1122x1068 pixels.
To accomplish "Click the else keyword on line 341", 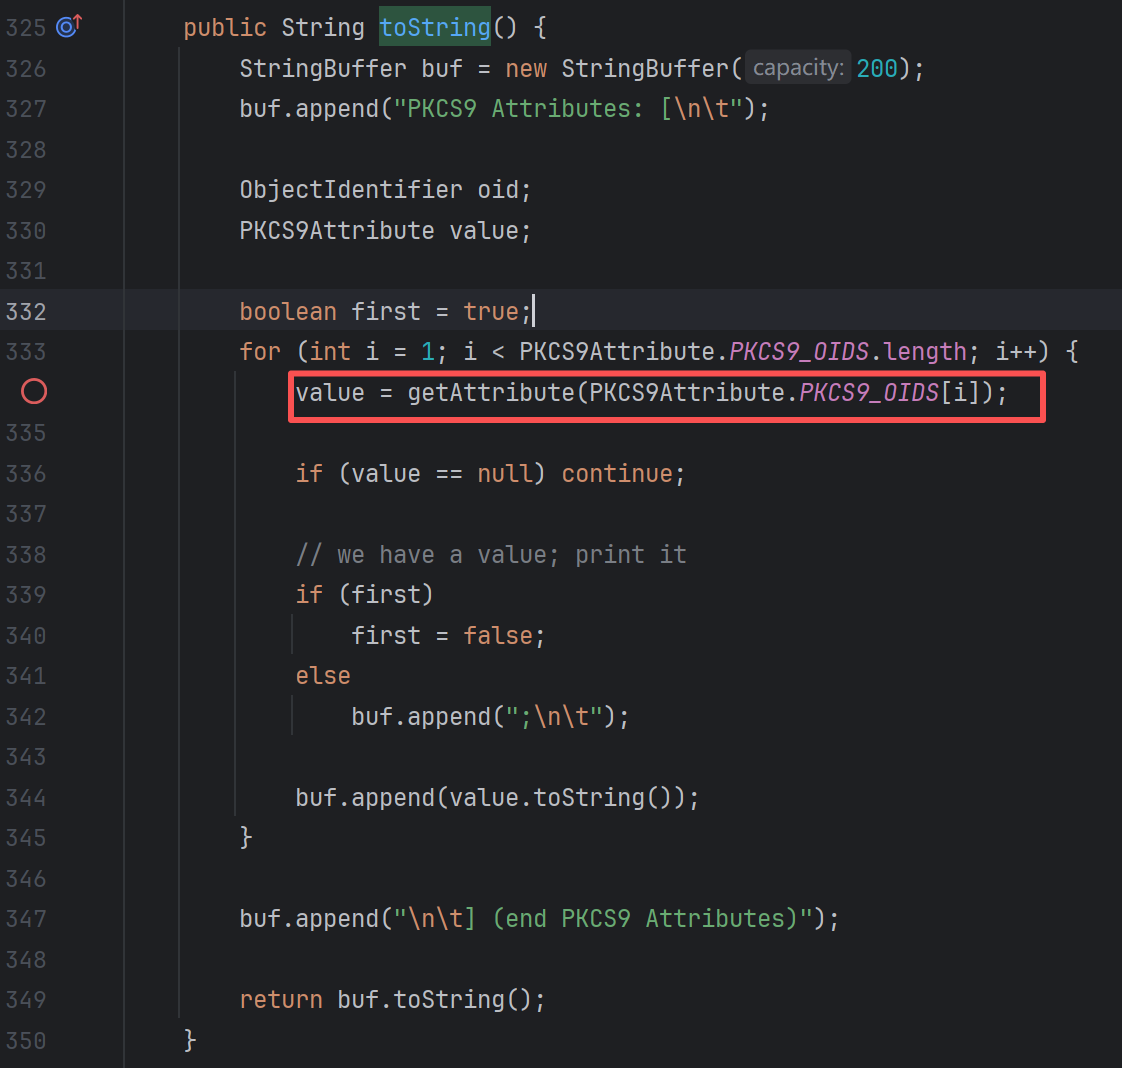I will coord(323,675).
